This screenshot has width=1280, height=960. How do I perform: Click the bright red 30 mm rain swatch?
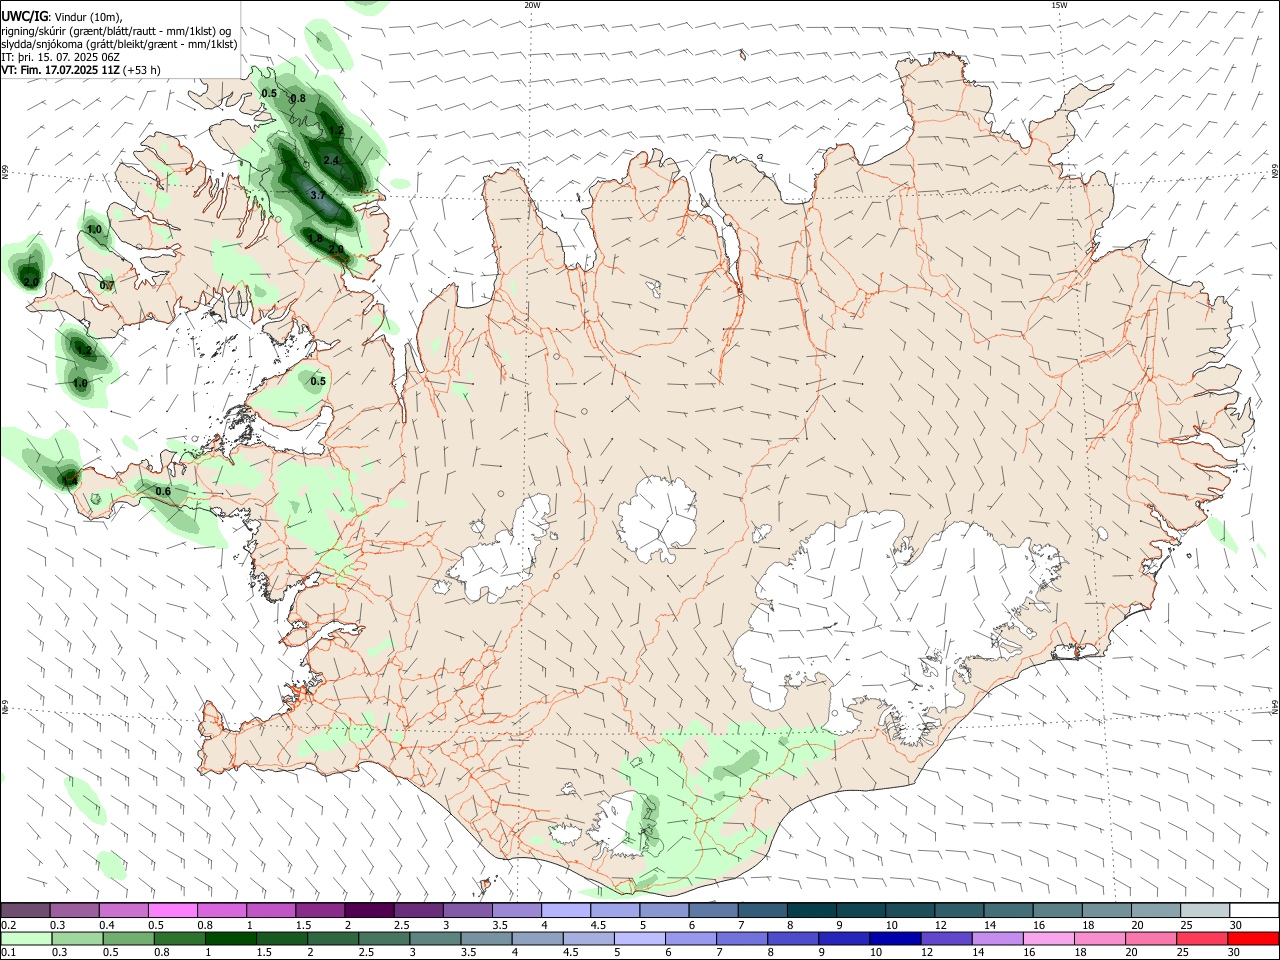pos(1252,938)
